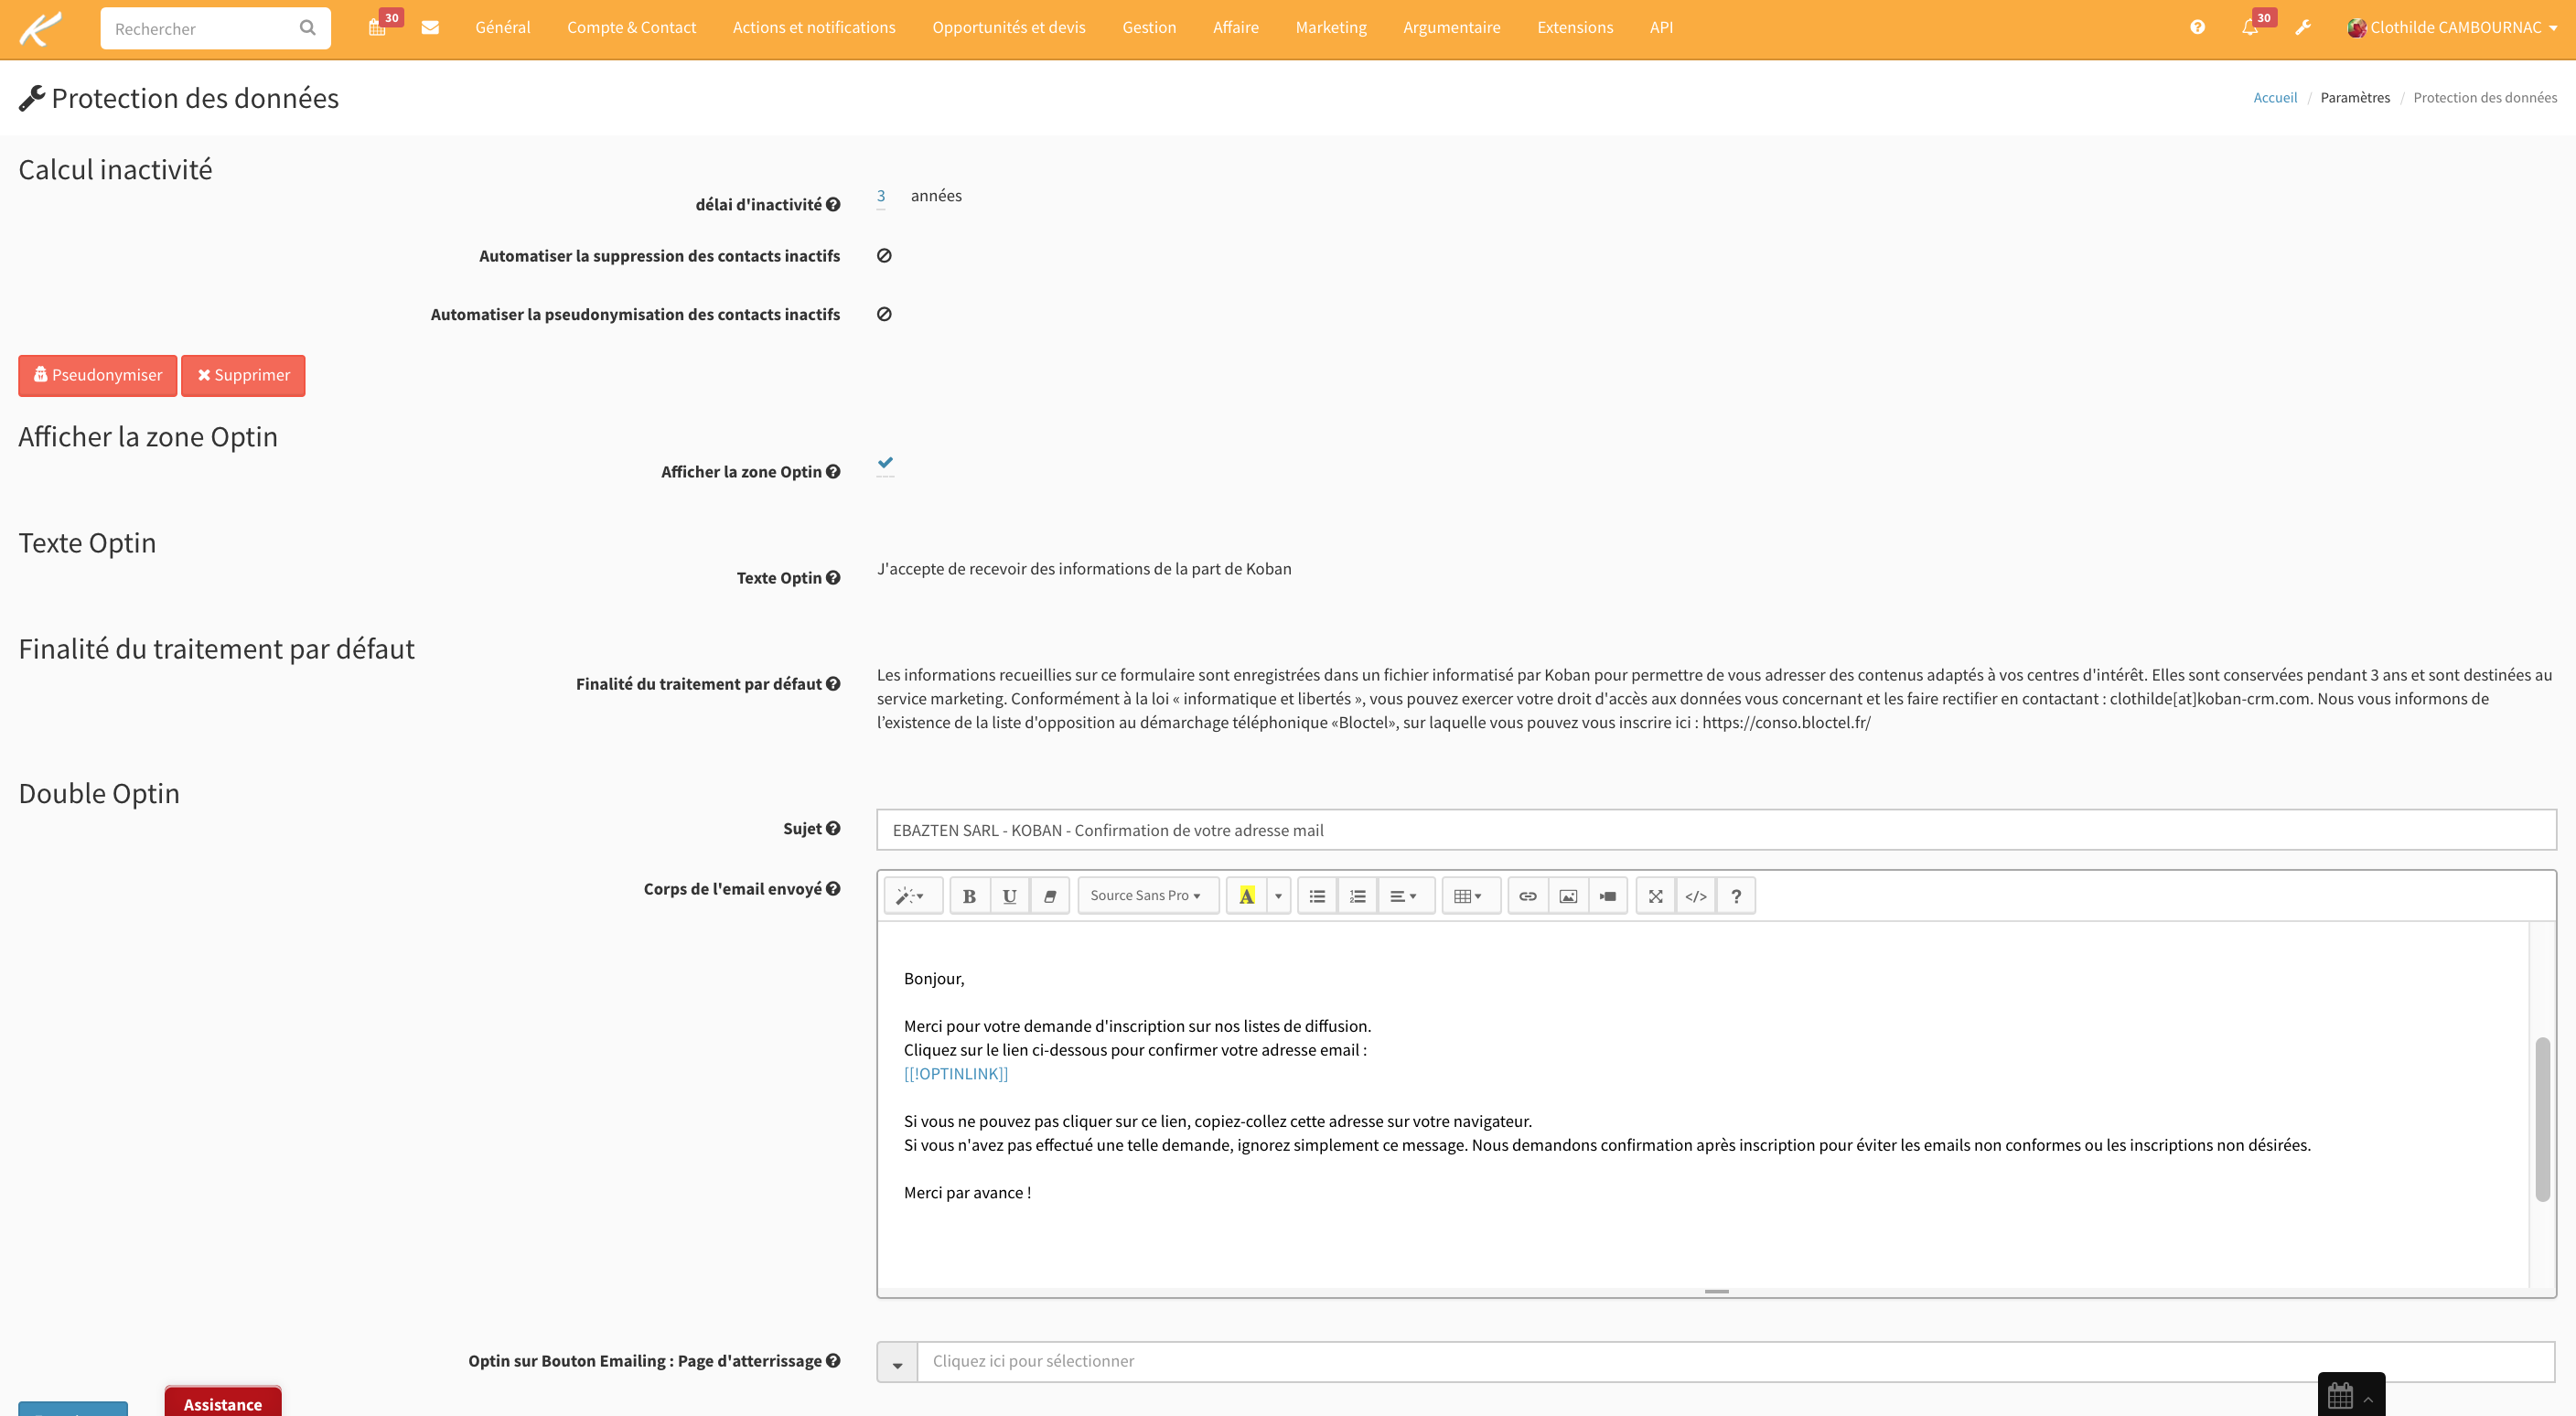This screenshot has width=2576, height=1416.
Task: Open the Marketing menu
Action: coord(1330,28)
